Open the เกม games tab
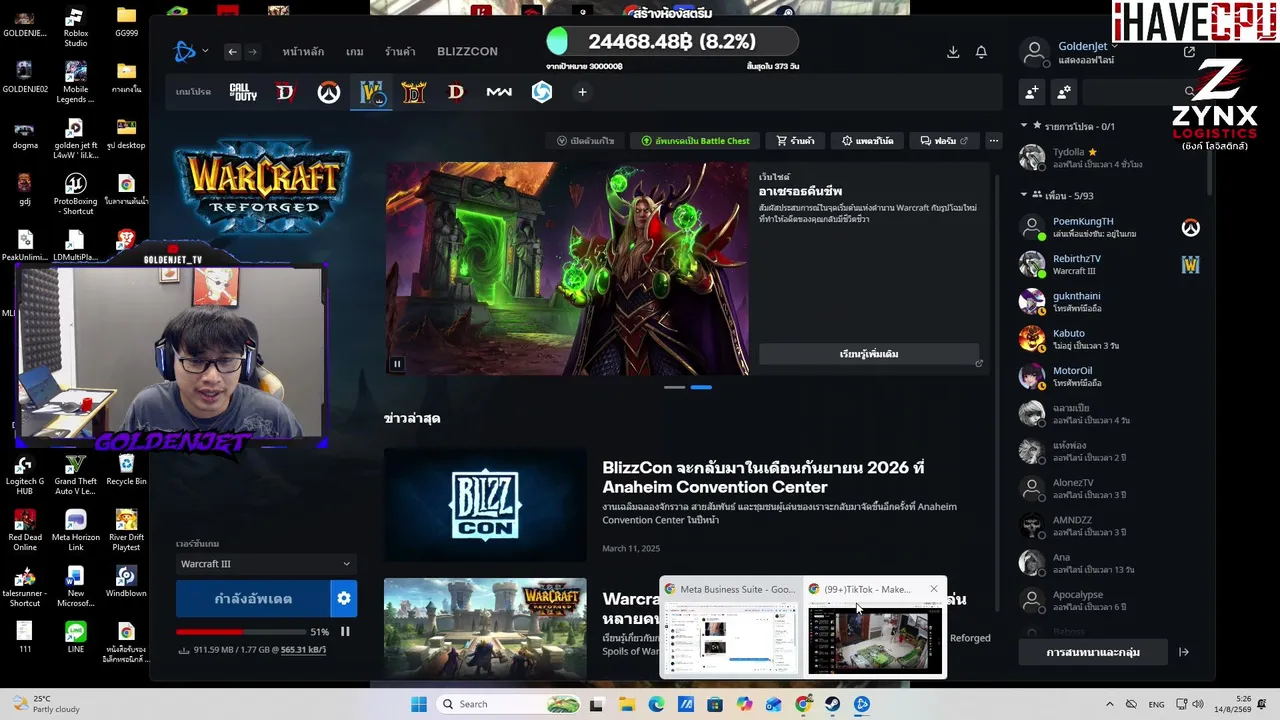This screenshot has width=1280, height=720. click(354, 52)
